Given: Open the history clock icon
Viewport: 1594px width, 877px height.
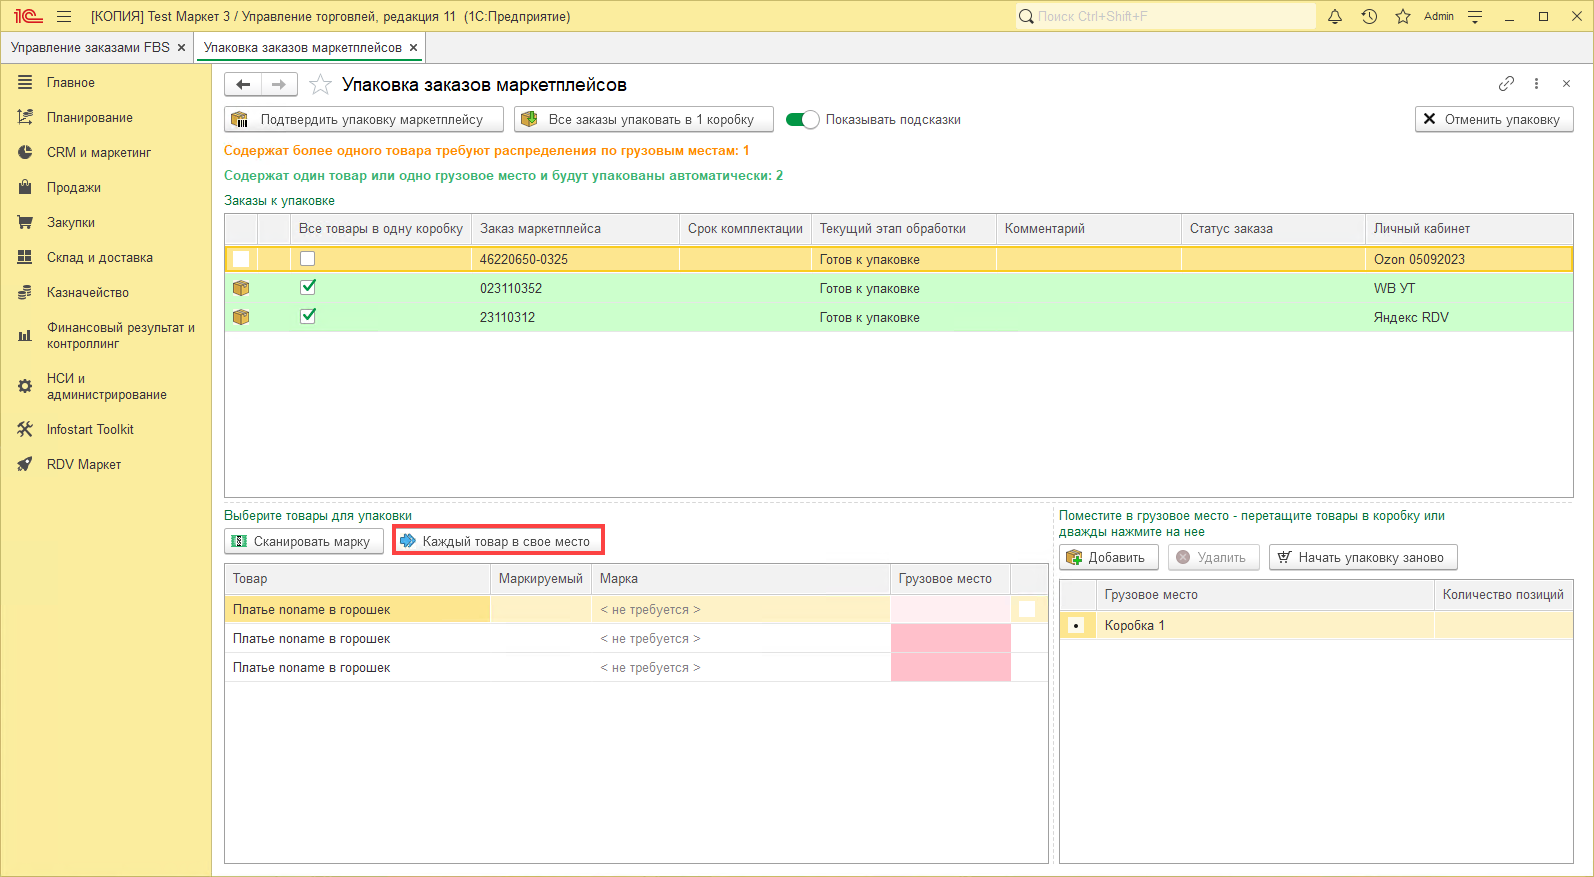Looking at the screenshot, I should (1369, 16).
